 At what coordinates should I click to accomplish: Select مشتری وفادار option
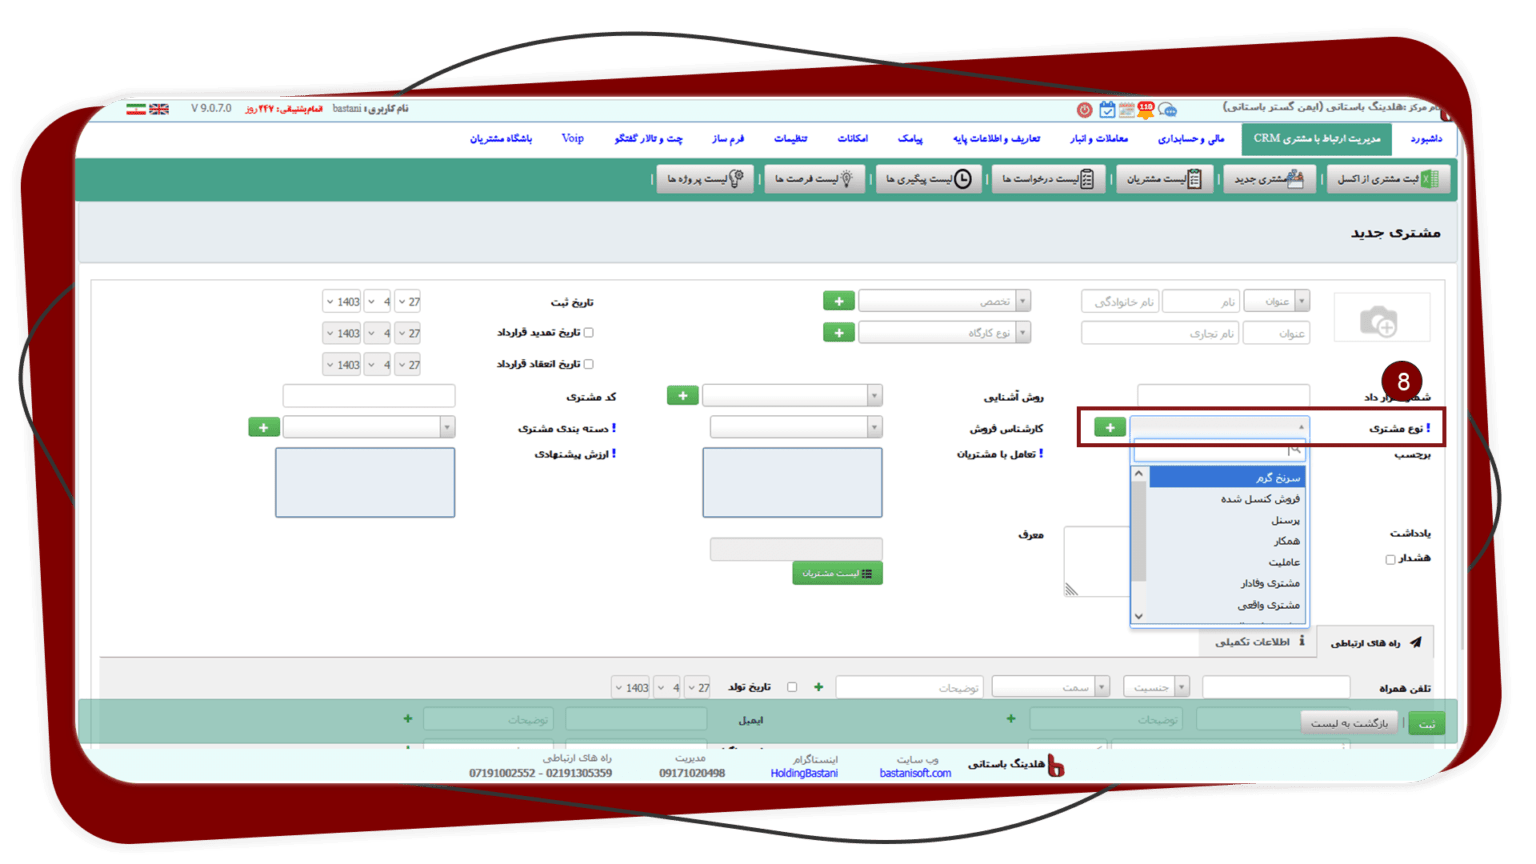point(1227,583)
